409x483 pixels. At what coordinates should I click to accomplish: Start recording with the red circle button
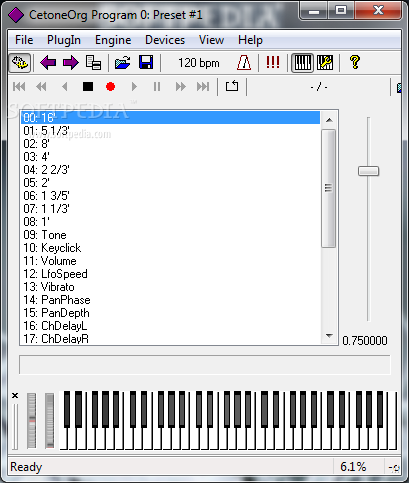coord(110,87)
